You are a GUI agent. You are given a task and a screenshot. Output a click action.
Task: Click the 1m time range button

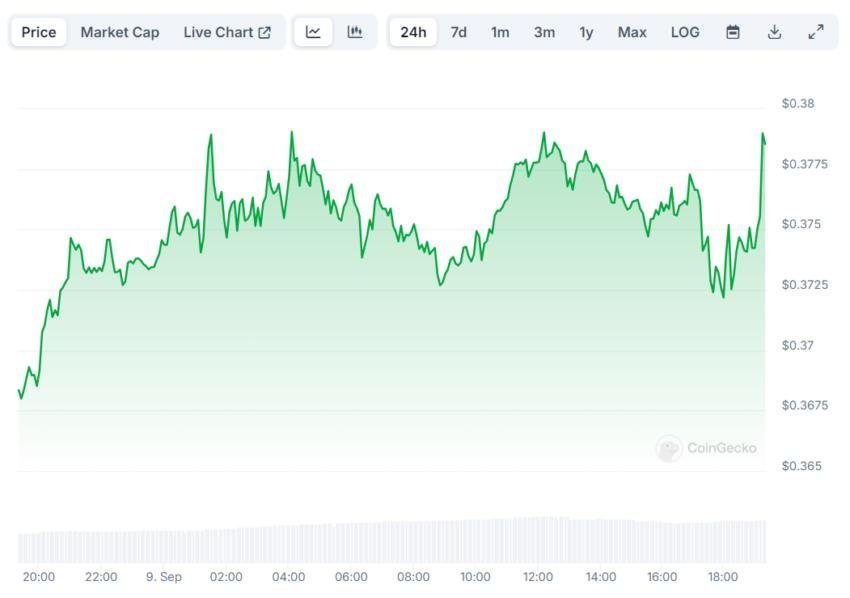(499, 31)
